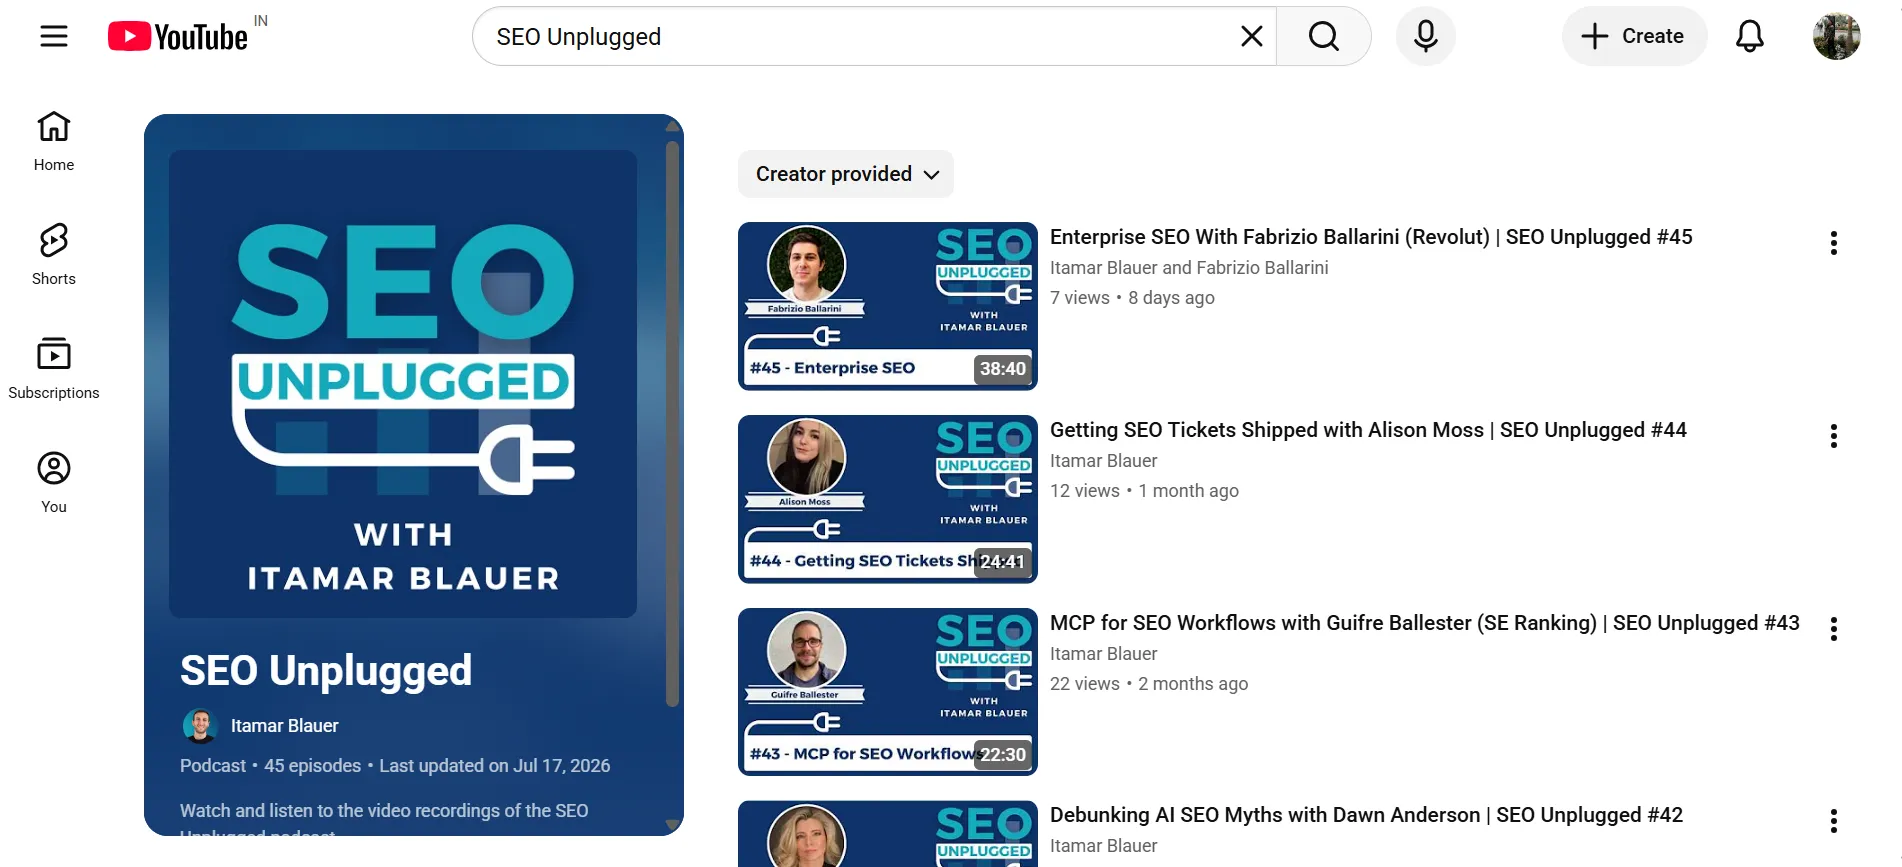Open Subscriptions in sidebar
Image resolution: width=1902 pixels, height=867 pixels.
[x=54, y=369]
